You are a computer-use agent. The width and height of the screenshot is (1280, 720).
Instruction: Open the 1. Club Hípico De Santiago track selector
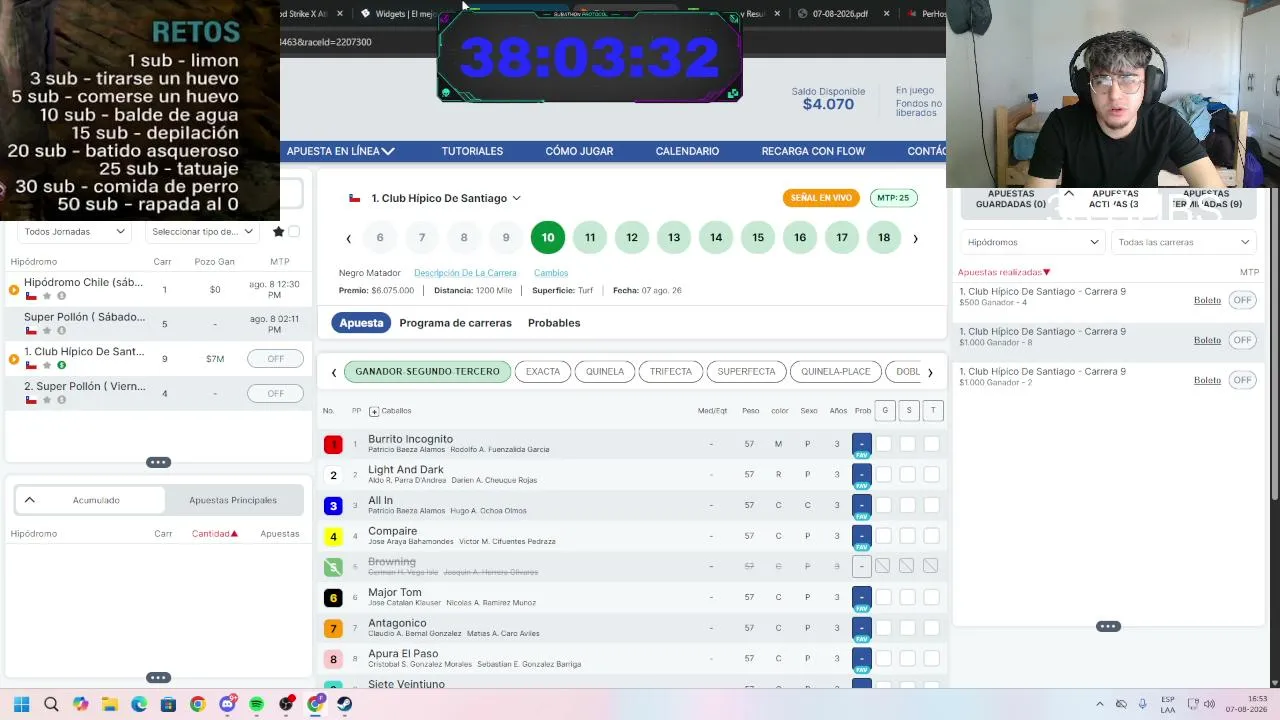coord(446,198)
